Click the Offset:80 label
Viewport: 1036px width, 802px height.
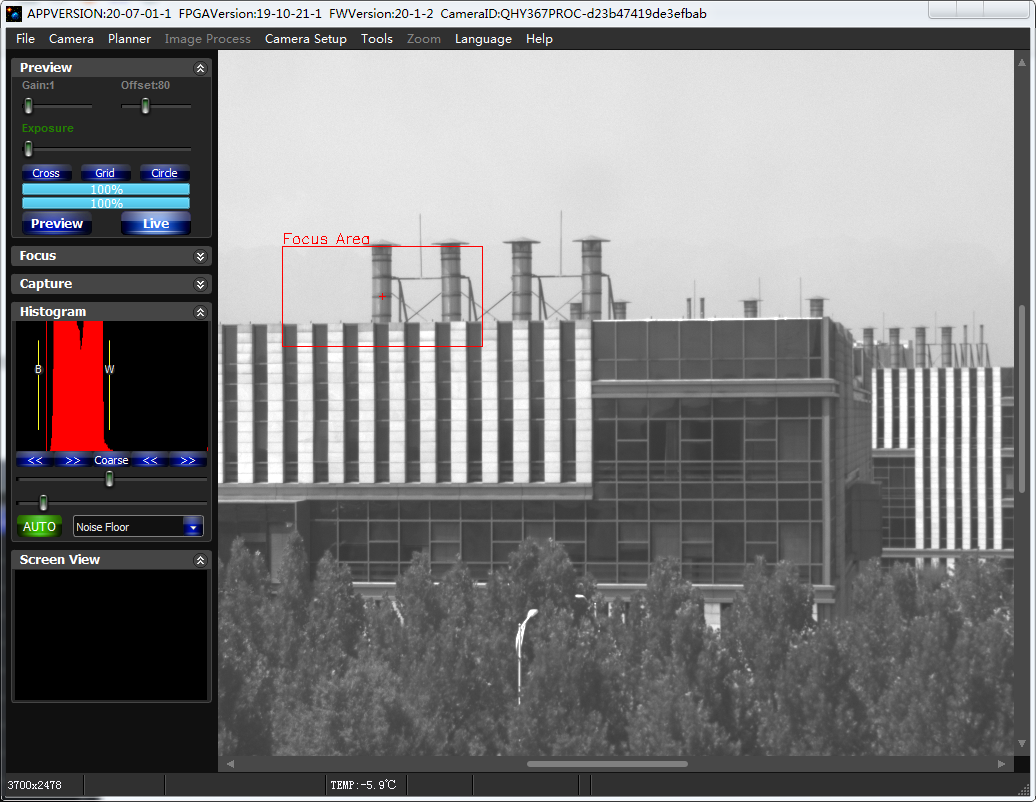point(145,85)
